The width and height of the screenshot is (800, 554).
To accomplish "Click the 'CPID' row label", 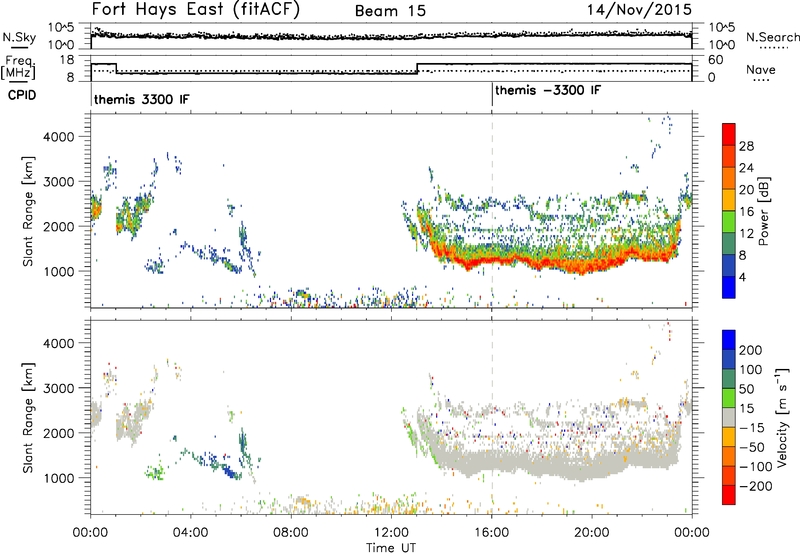I will pyautogui.click(x=22, y=95).
